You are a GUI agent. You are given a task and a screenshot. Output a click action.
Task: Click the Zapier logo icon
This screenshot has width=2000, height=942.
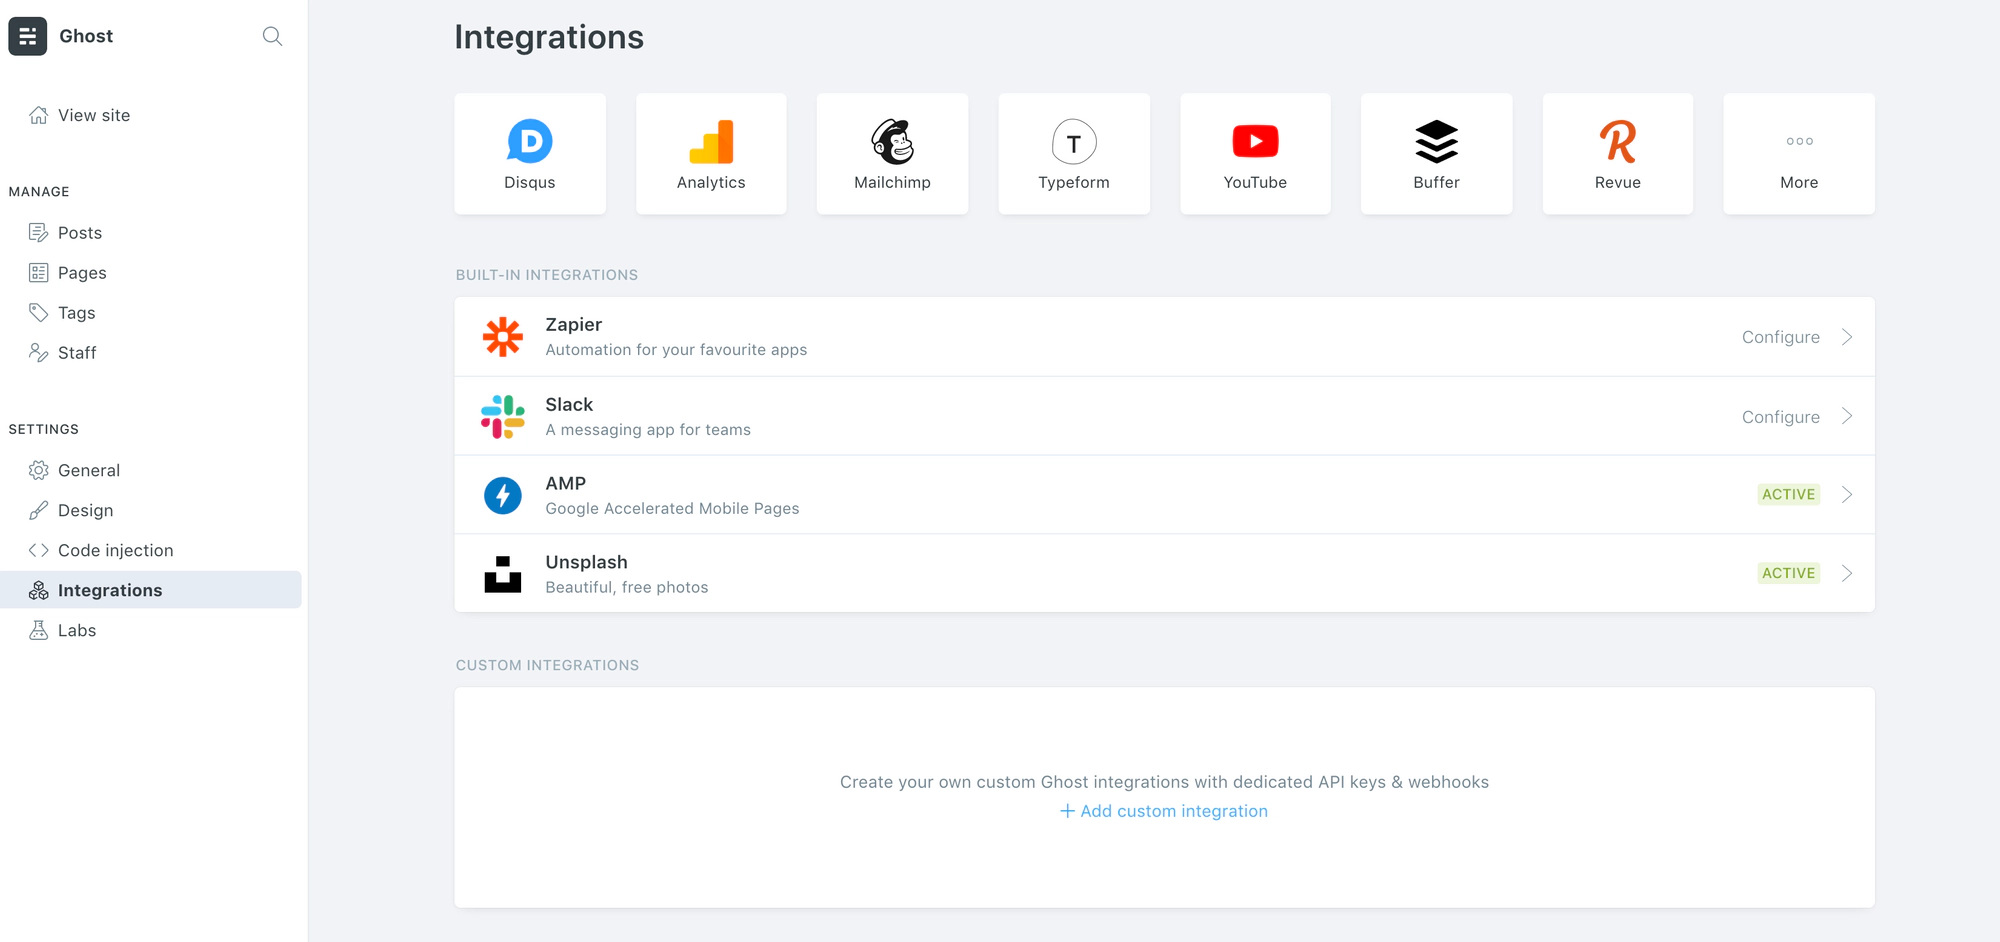504,337
